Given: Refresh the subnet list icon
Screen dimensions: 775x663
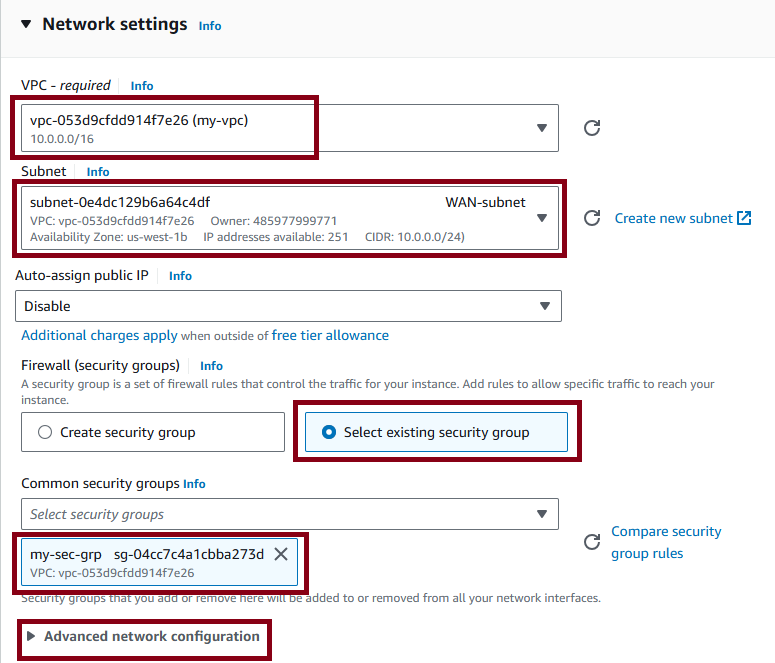Looking at the screenshot, I should [x=592, y=218].
